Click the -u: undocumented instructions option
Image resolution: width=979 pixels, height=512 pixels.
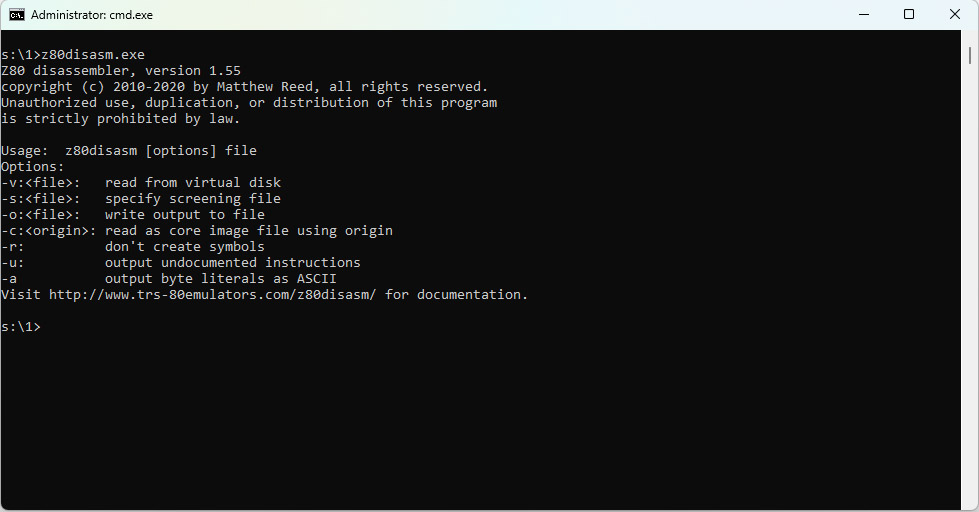coord(181,263)
